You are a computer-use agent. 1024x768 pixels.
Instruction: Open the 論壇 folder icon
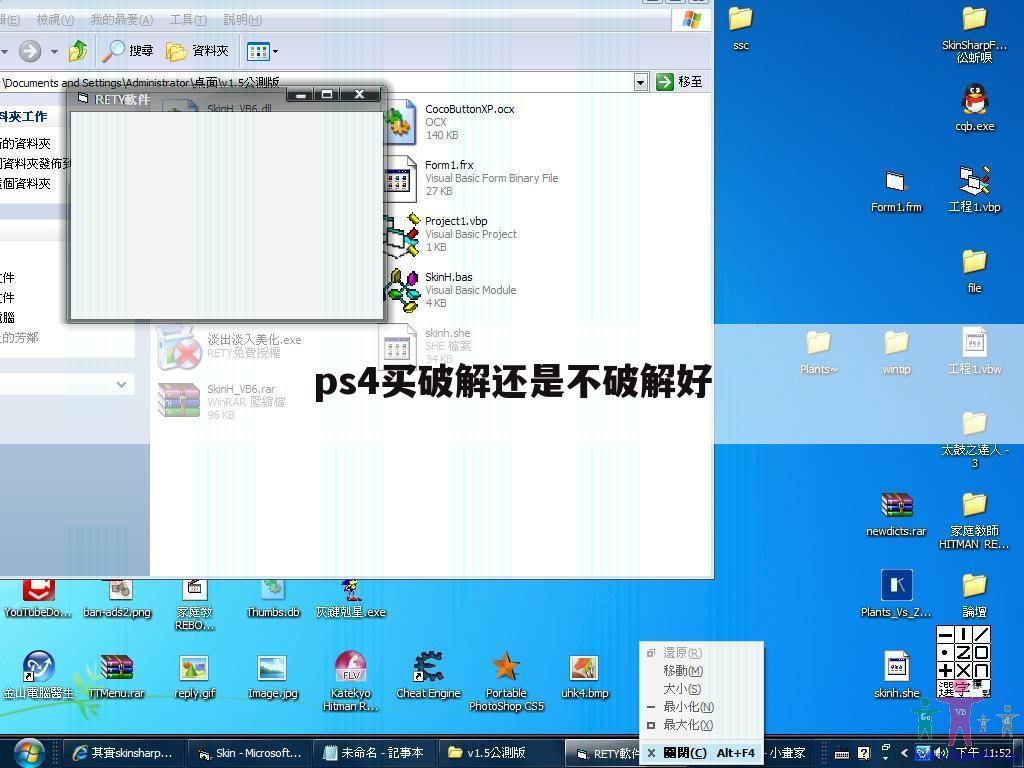(974, 586)
